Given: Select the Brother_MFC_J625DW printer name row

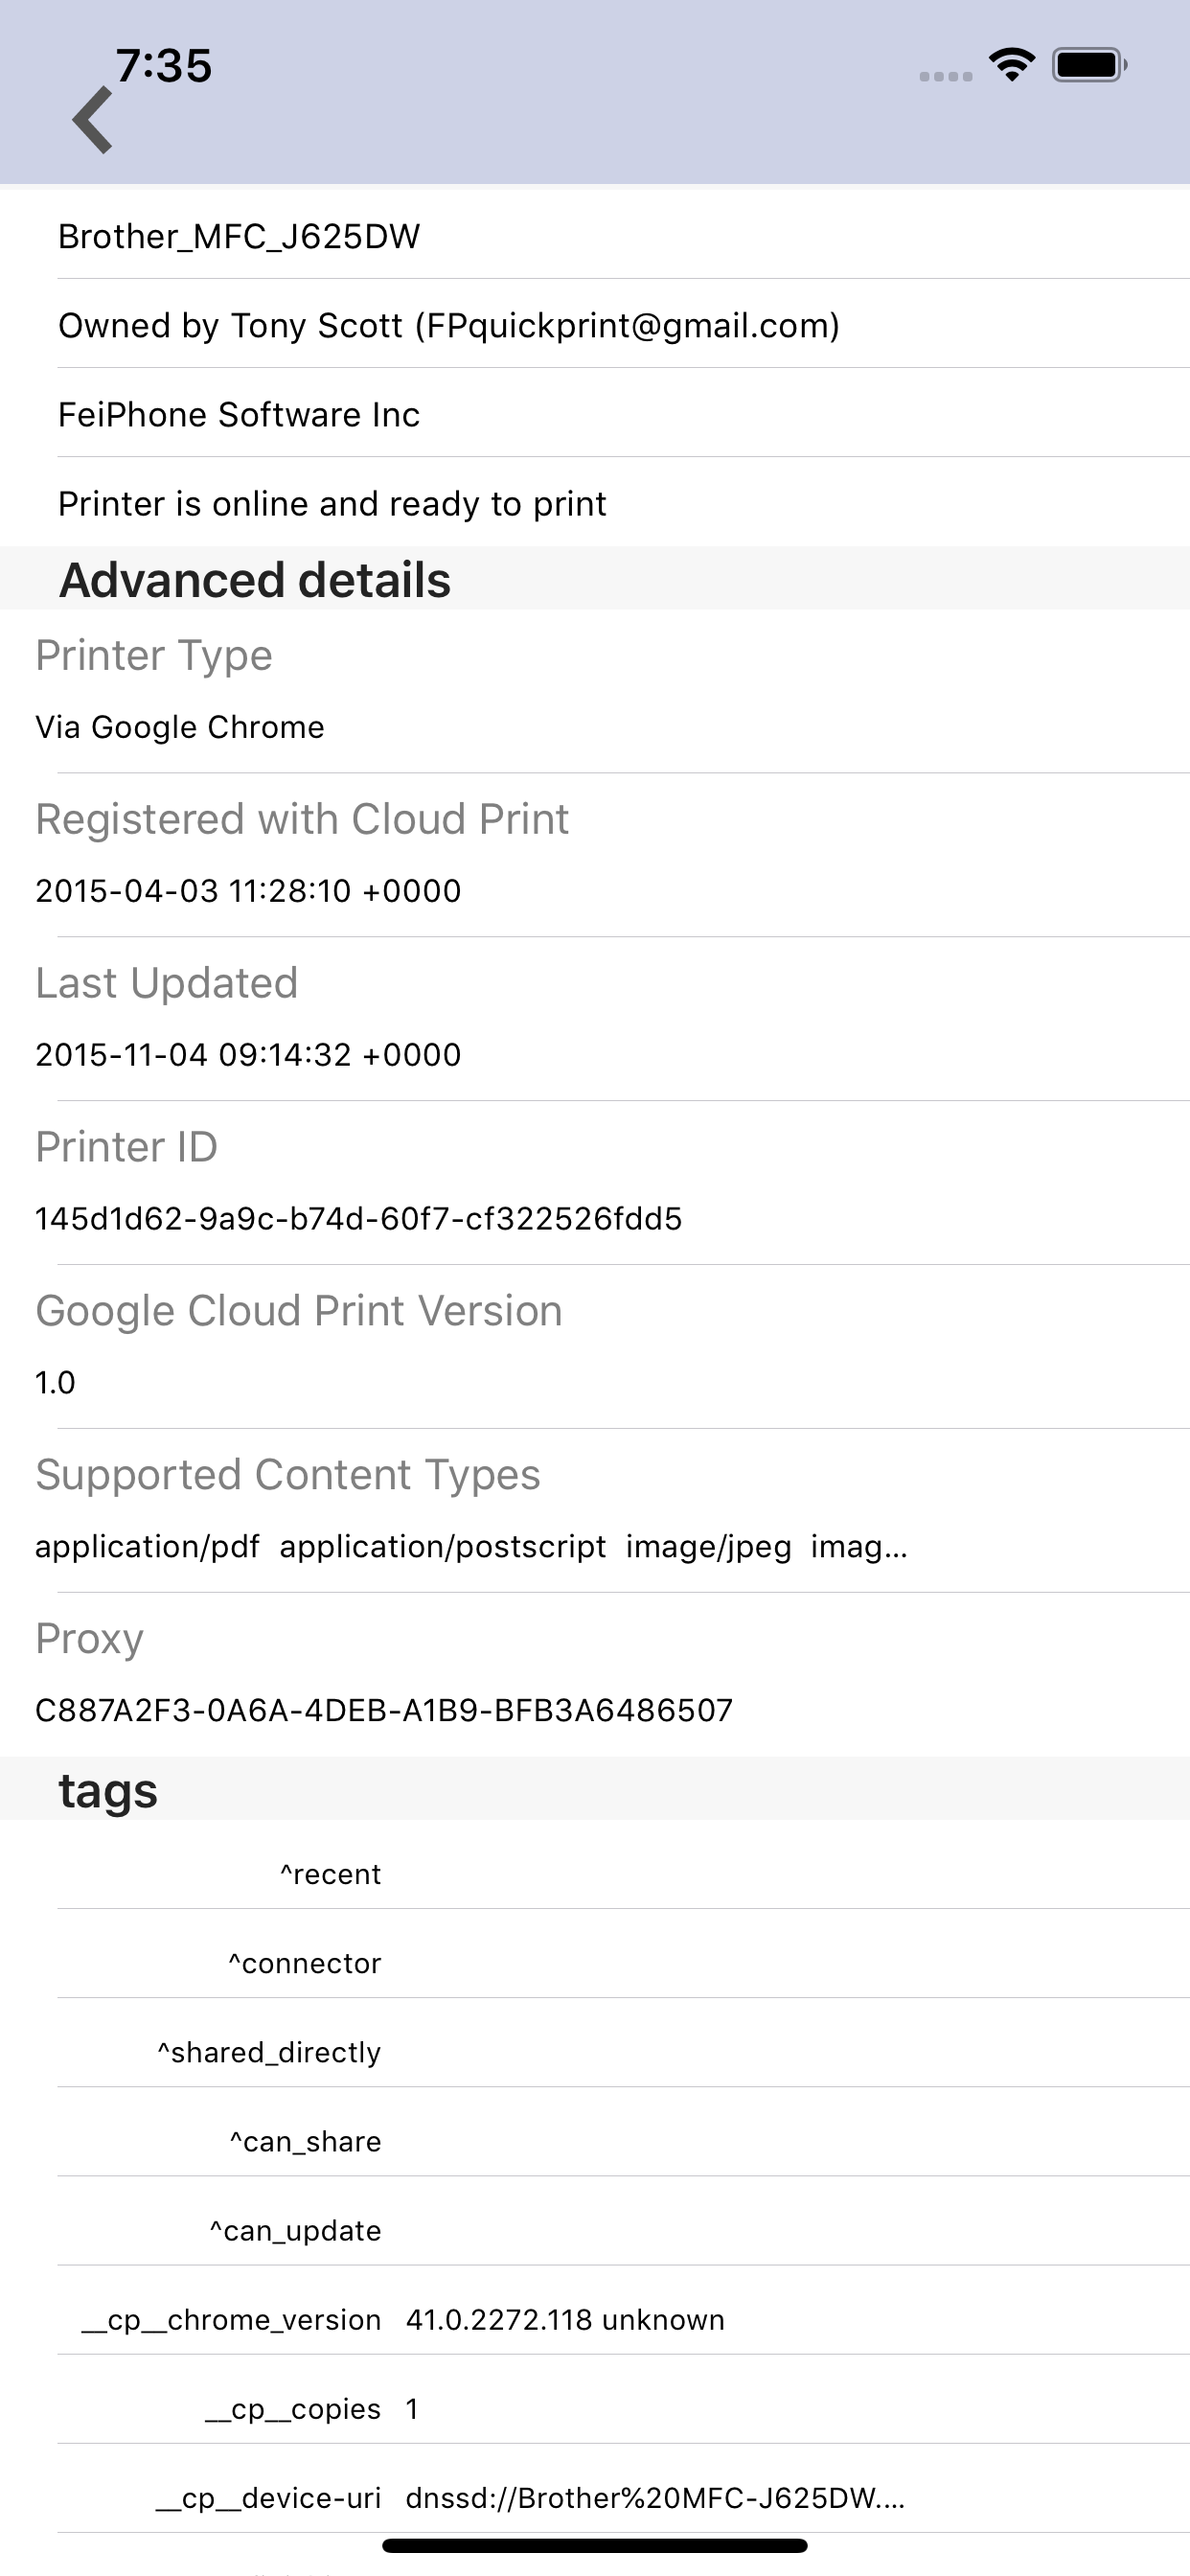Looking at the screenshot, I should coord(240,237).
